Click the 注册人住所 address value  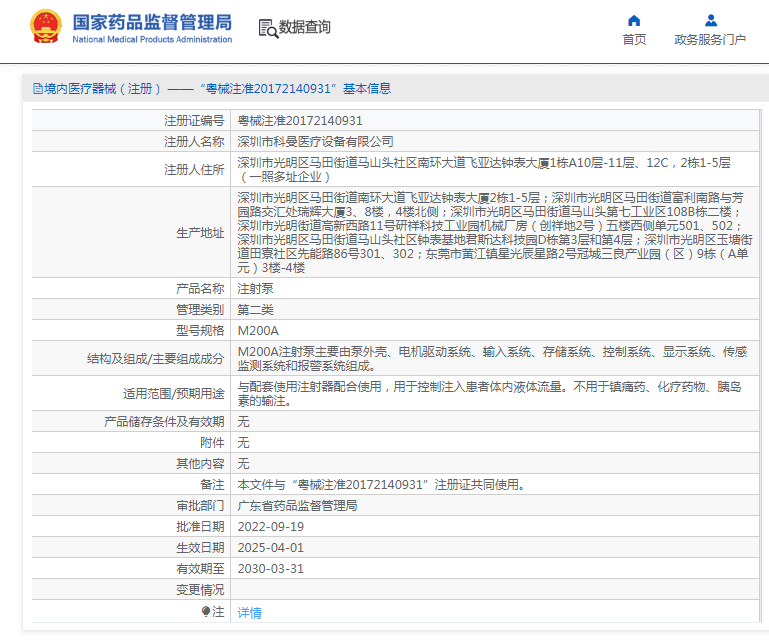(x=484, y=170)
